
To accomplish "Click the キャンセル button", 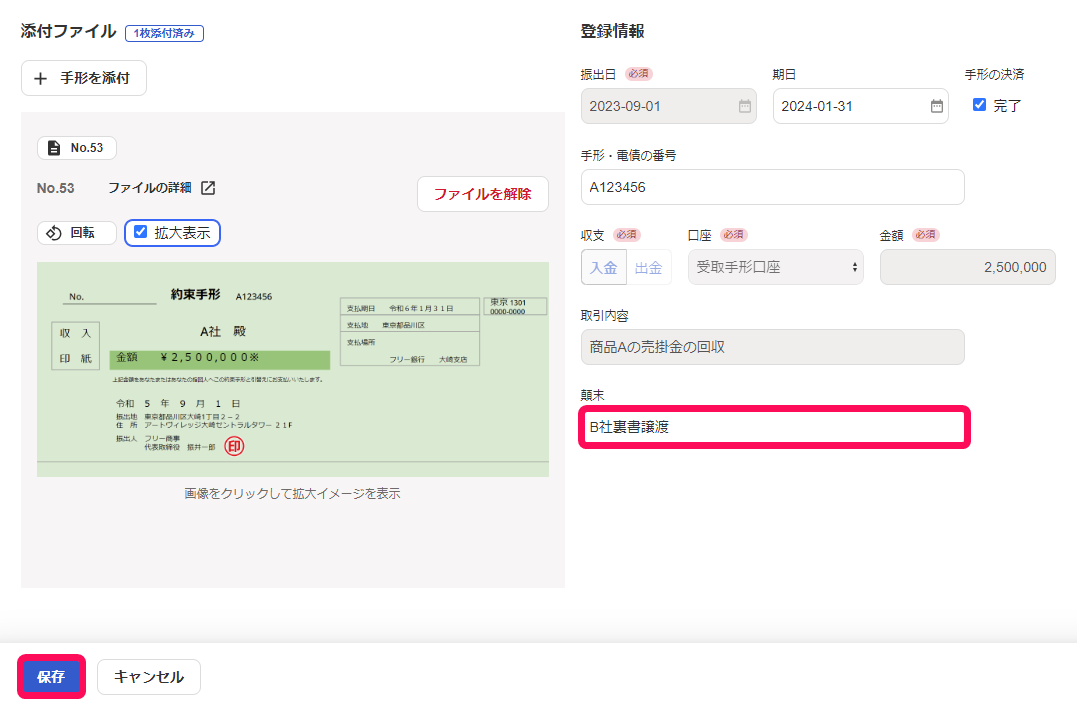I will [x=149, y=676].
